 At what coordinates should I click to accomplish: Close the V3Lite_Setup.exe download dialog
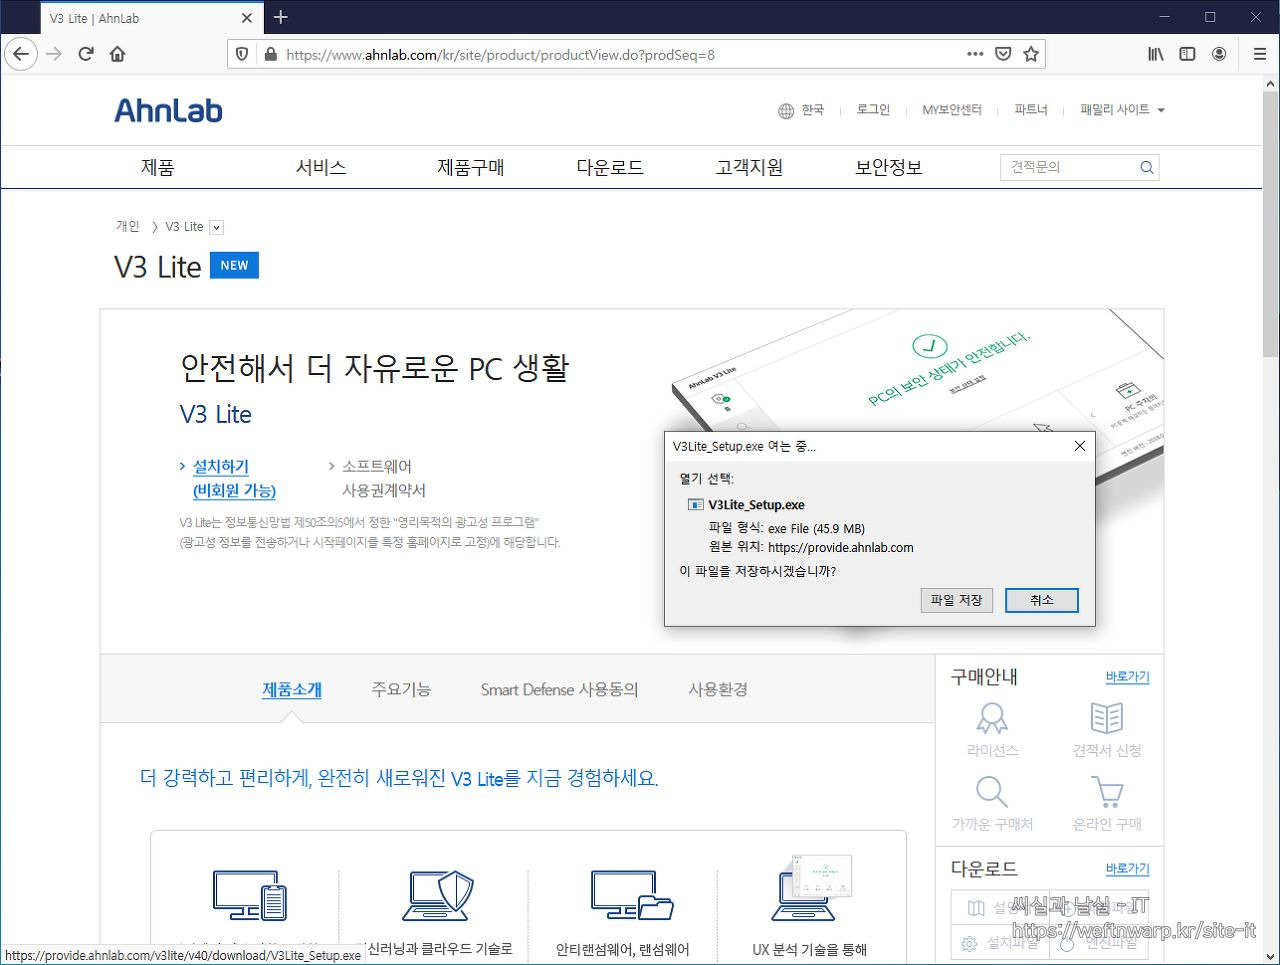(x=1079, y=446)
